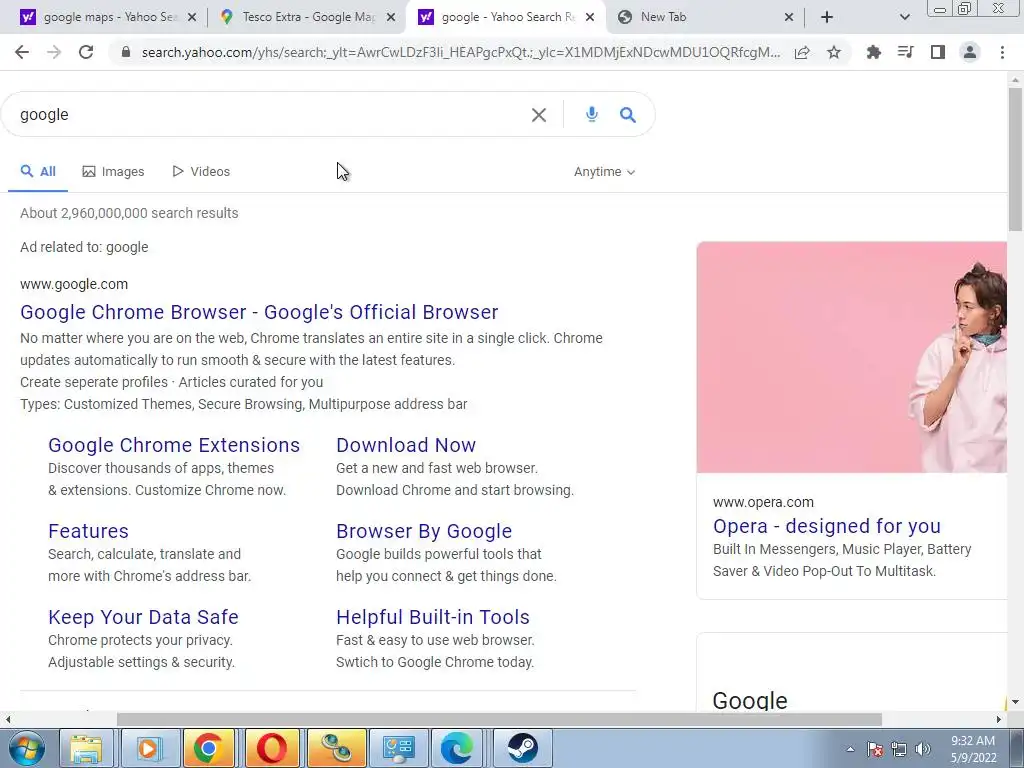Close the Tesco Extra tab

click(391, 18)
